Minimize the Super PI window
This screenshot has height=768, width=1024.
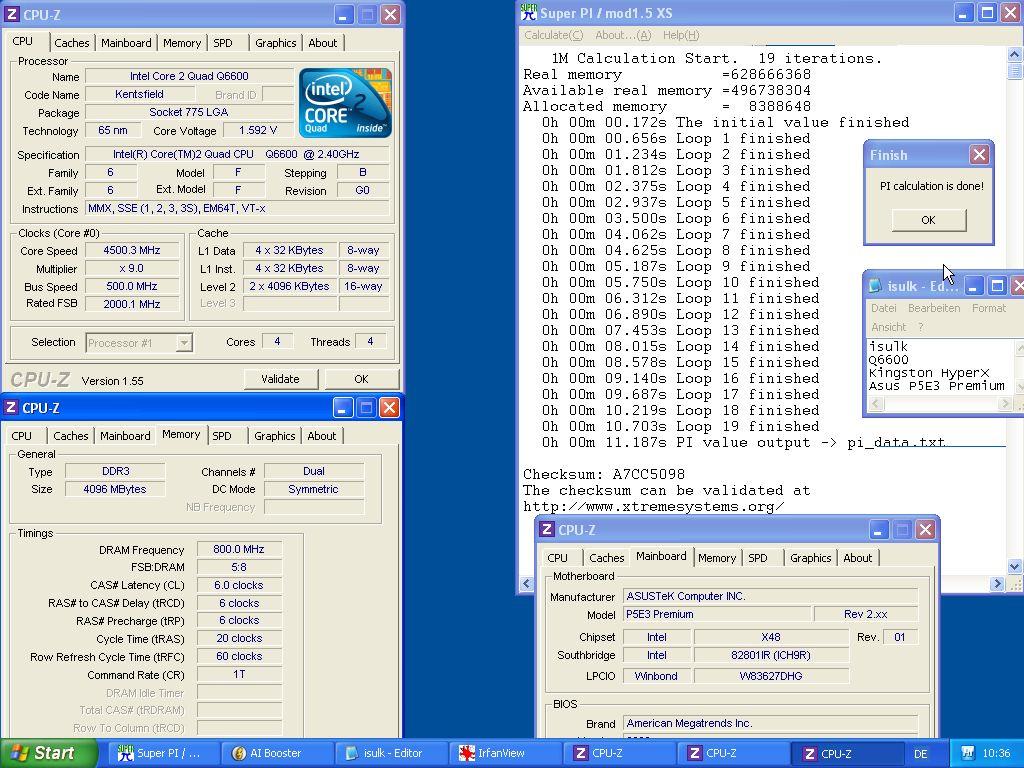963,12
